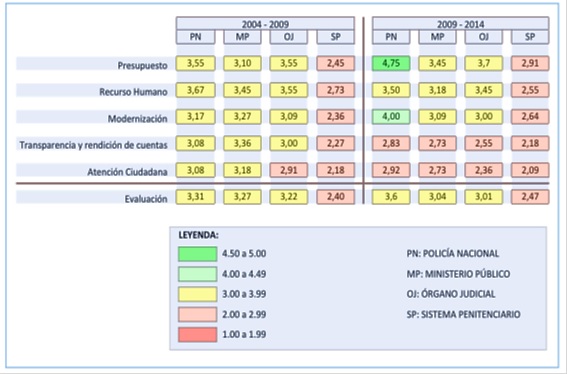The width and height of the screenshot is (567, 374).
Task: Click the Transparencia y rendición de cuentas label
Action: (93, 145)
